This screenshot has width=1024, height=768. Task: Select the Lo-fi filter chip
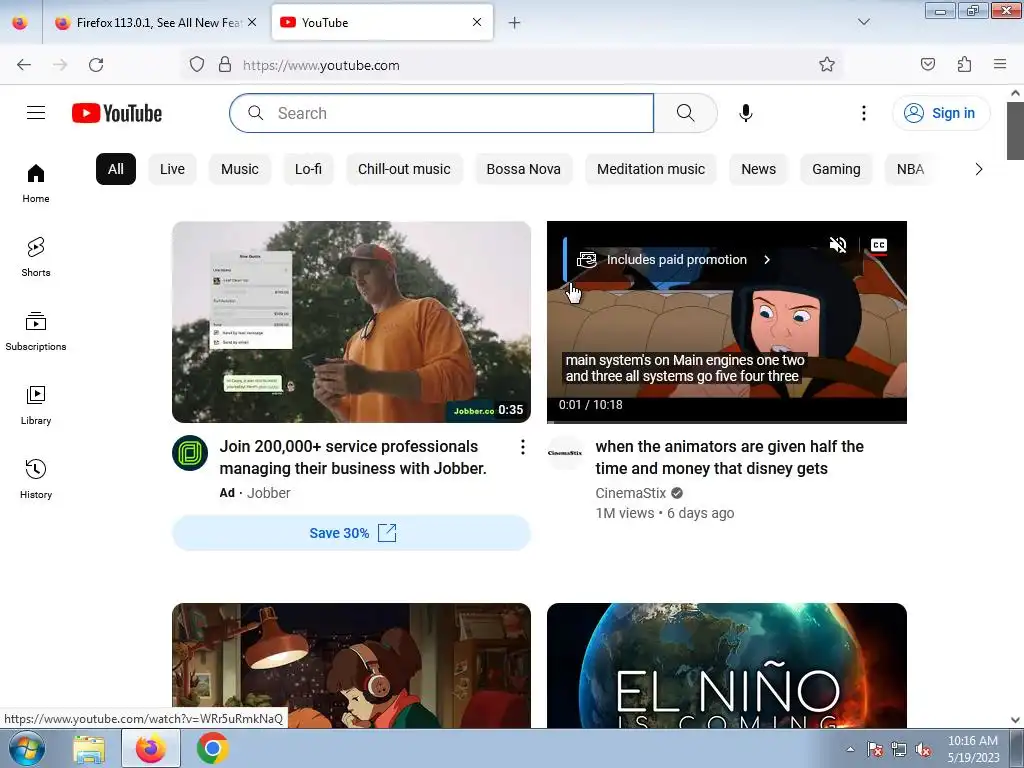308,169
